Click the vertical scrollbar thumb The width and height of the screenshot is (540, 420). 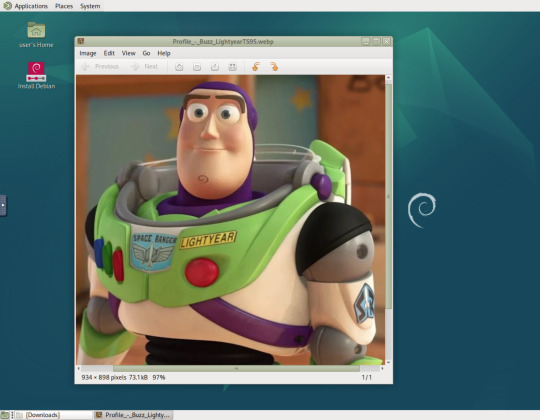[388, 196]
